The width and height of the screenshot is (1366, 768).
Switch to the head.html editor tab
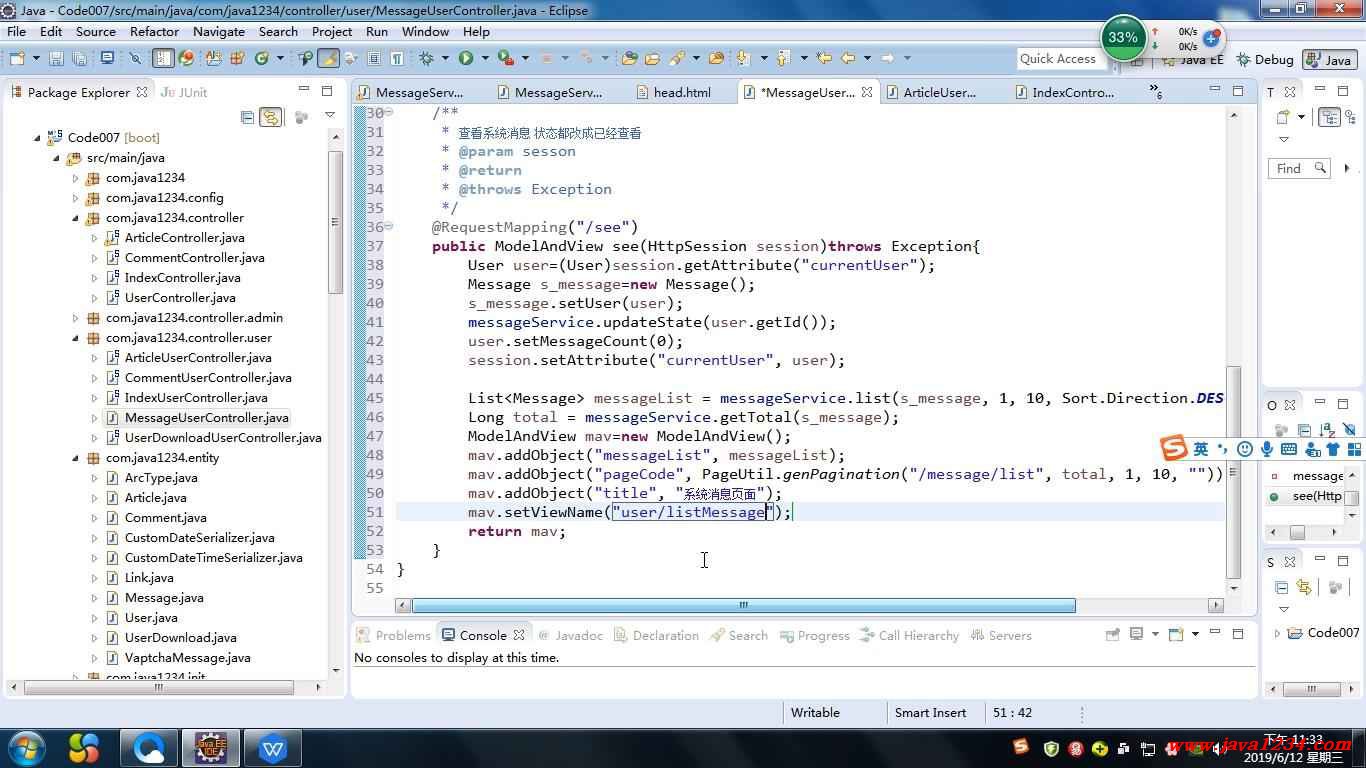pyautogui.click(x=681, y=92)
